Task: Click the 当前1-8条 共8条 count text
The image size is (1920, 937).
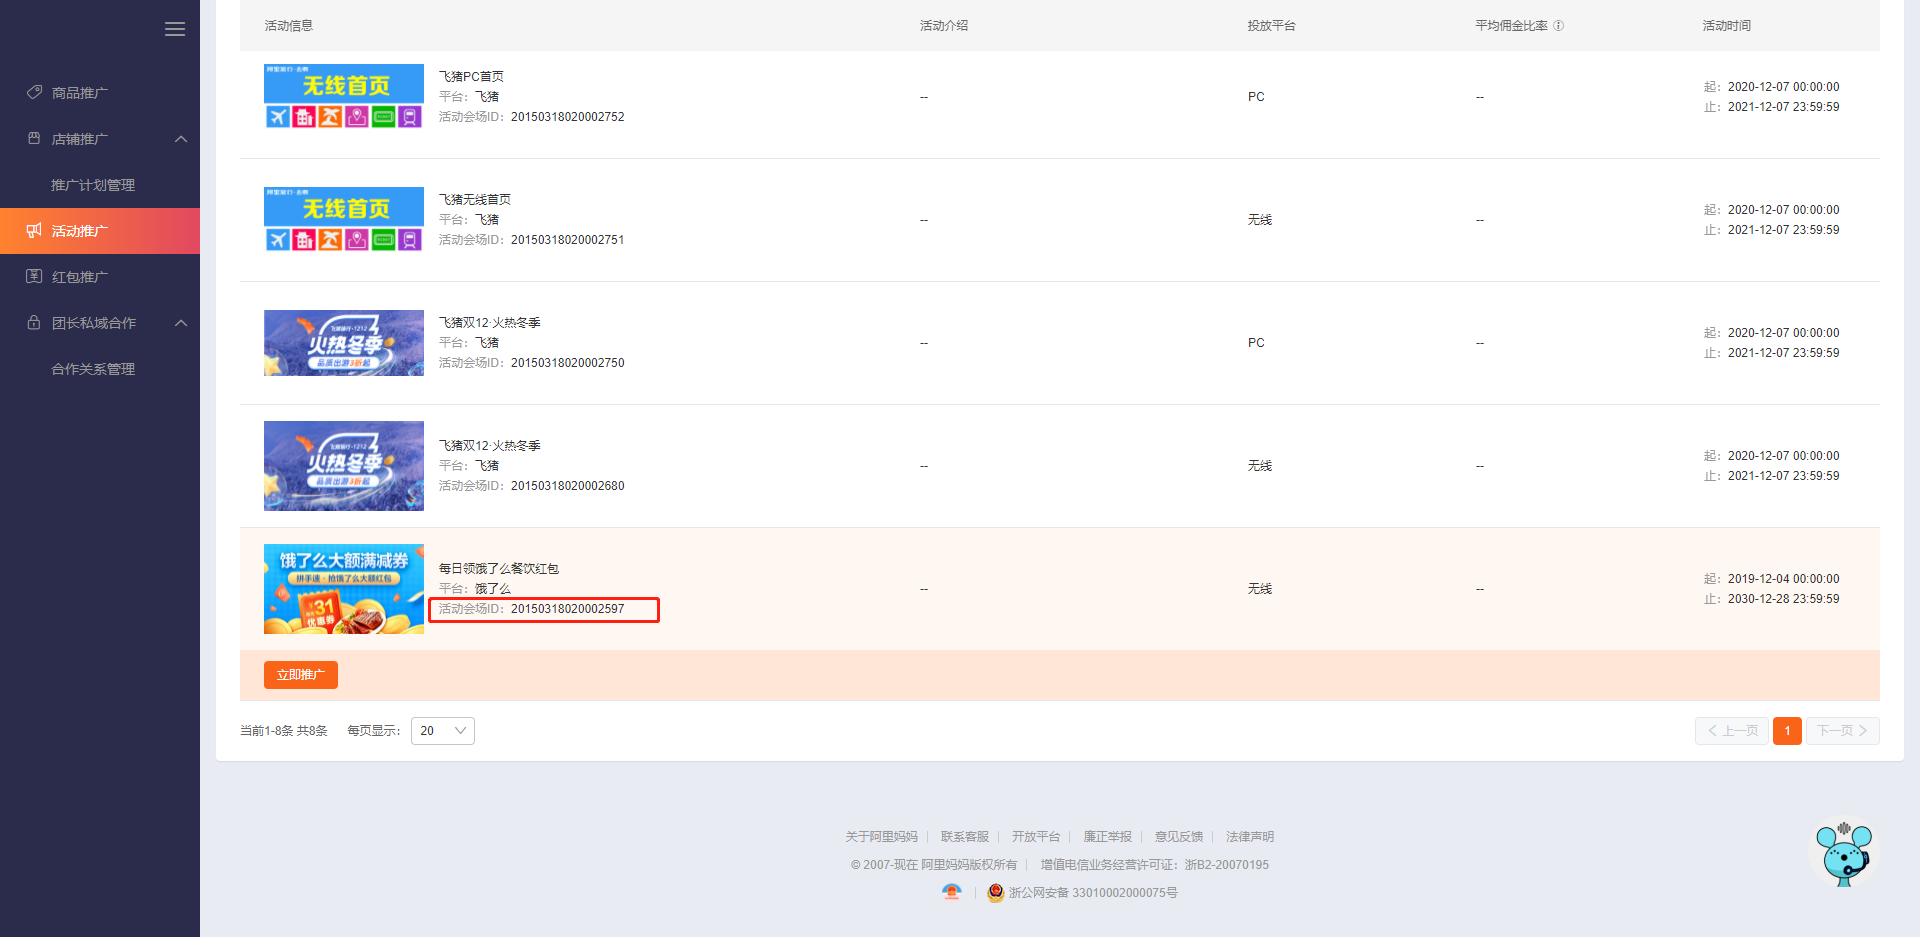Action: point(284,731)
